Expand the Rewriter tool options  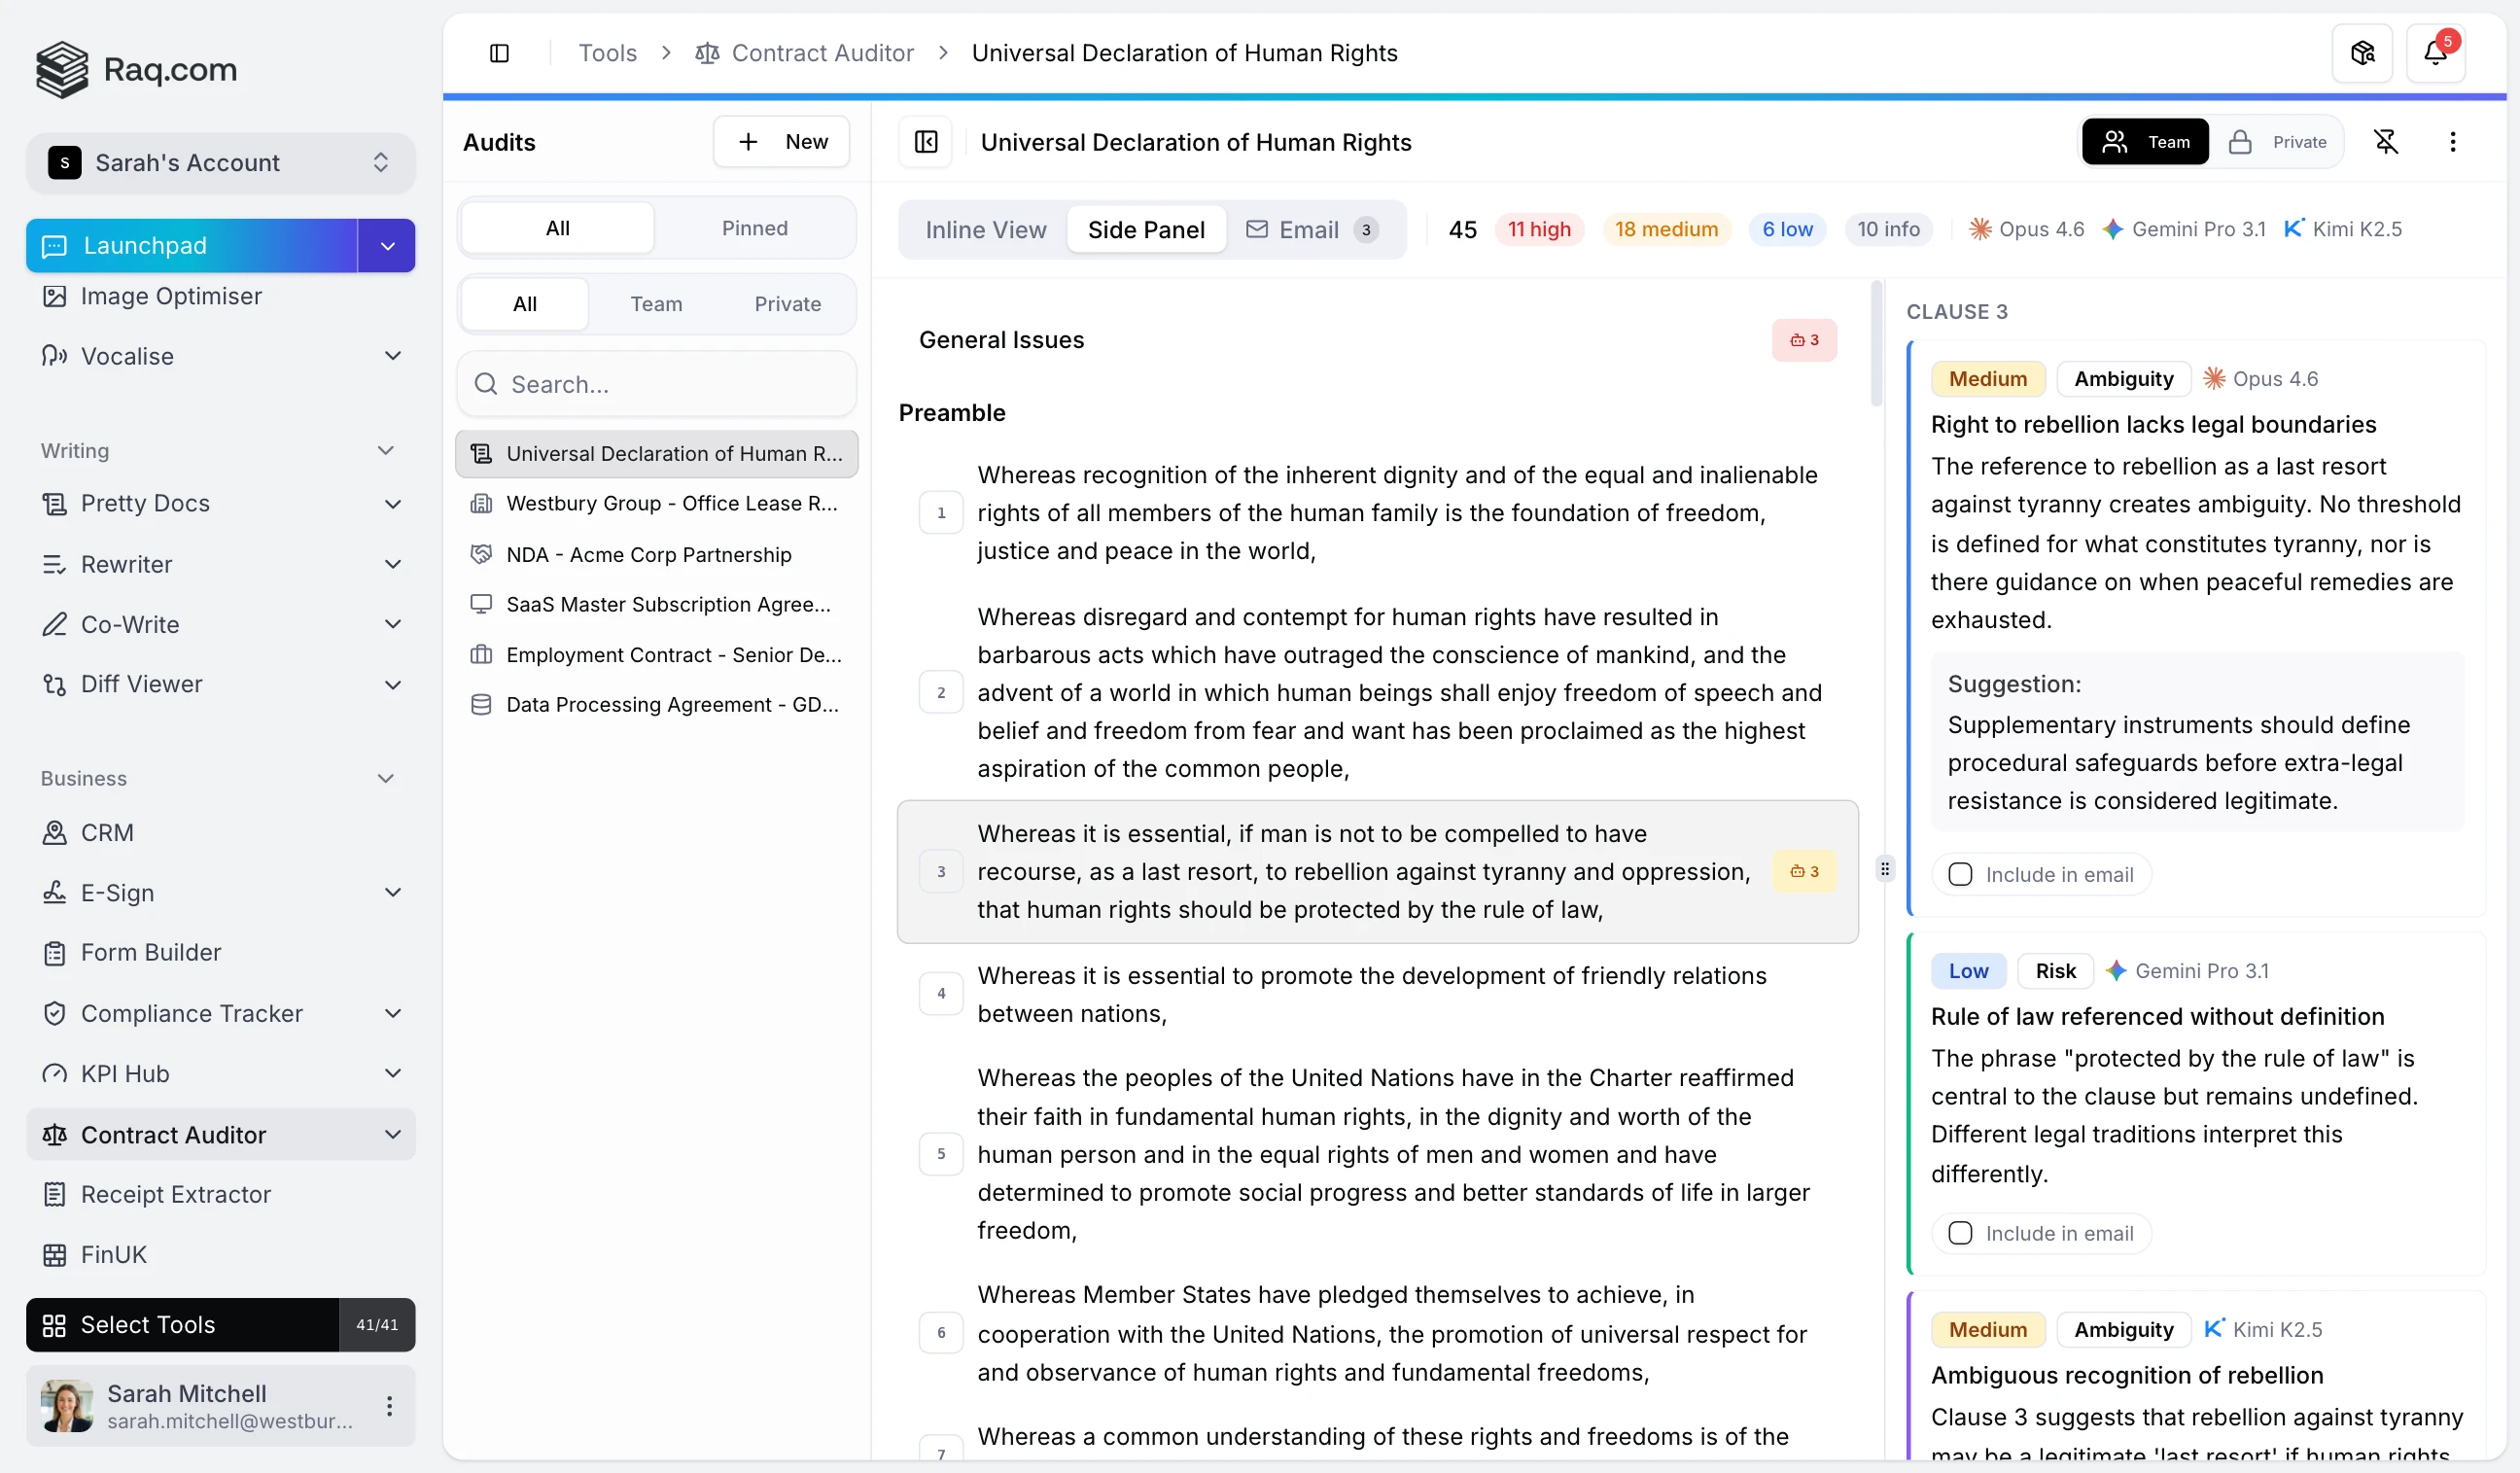tap(393, 564)
